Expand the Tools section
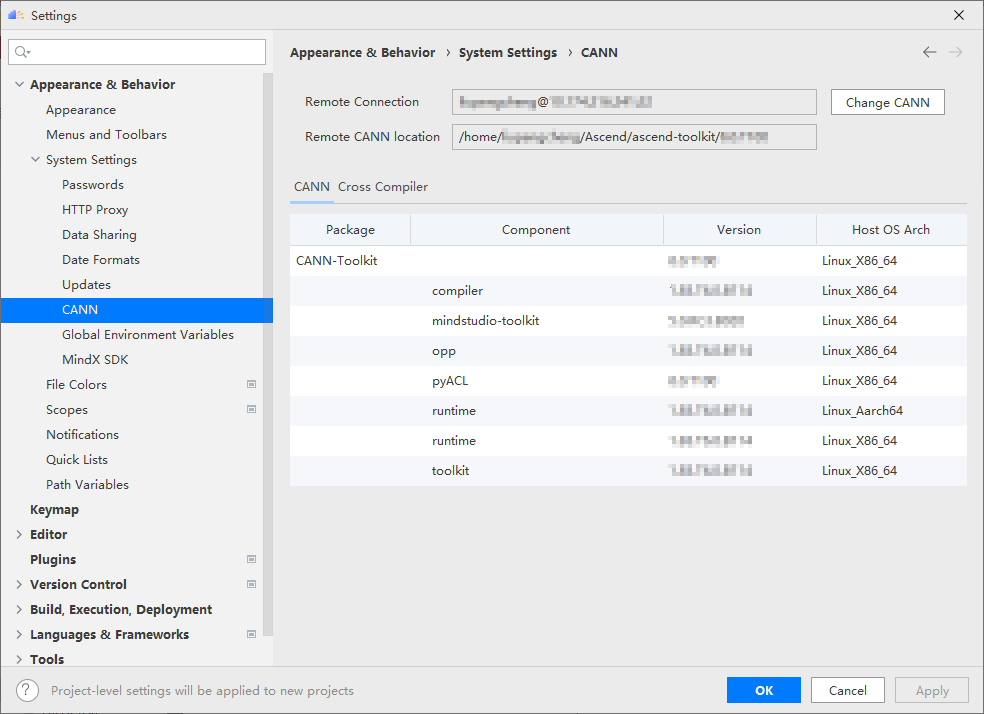Image resolution: width=984 pixels, height=714 pixels. (19, 659)
